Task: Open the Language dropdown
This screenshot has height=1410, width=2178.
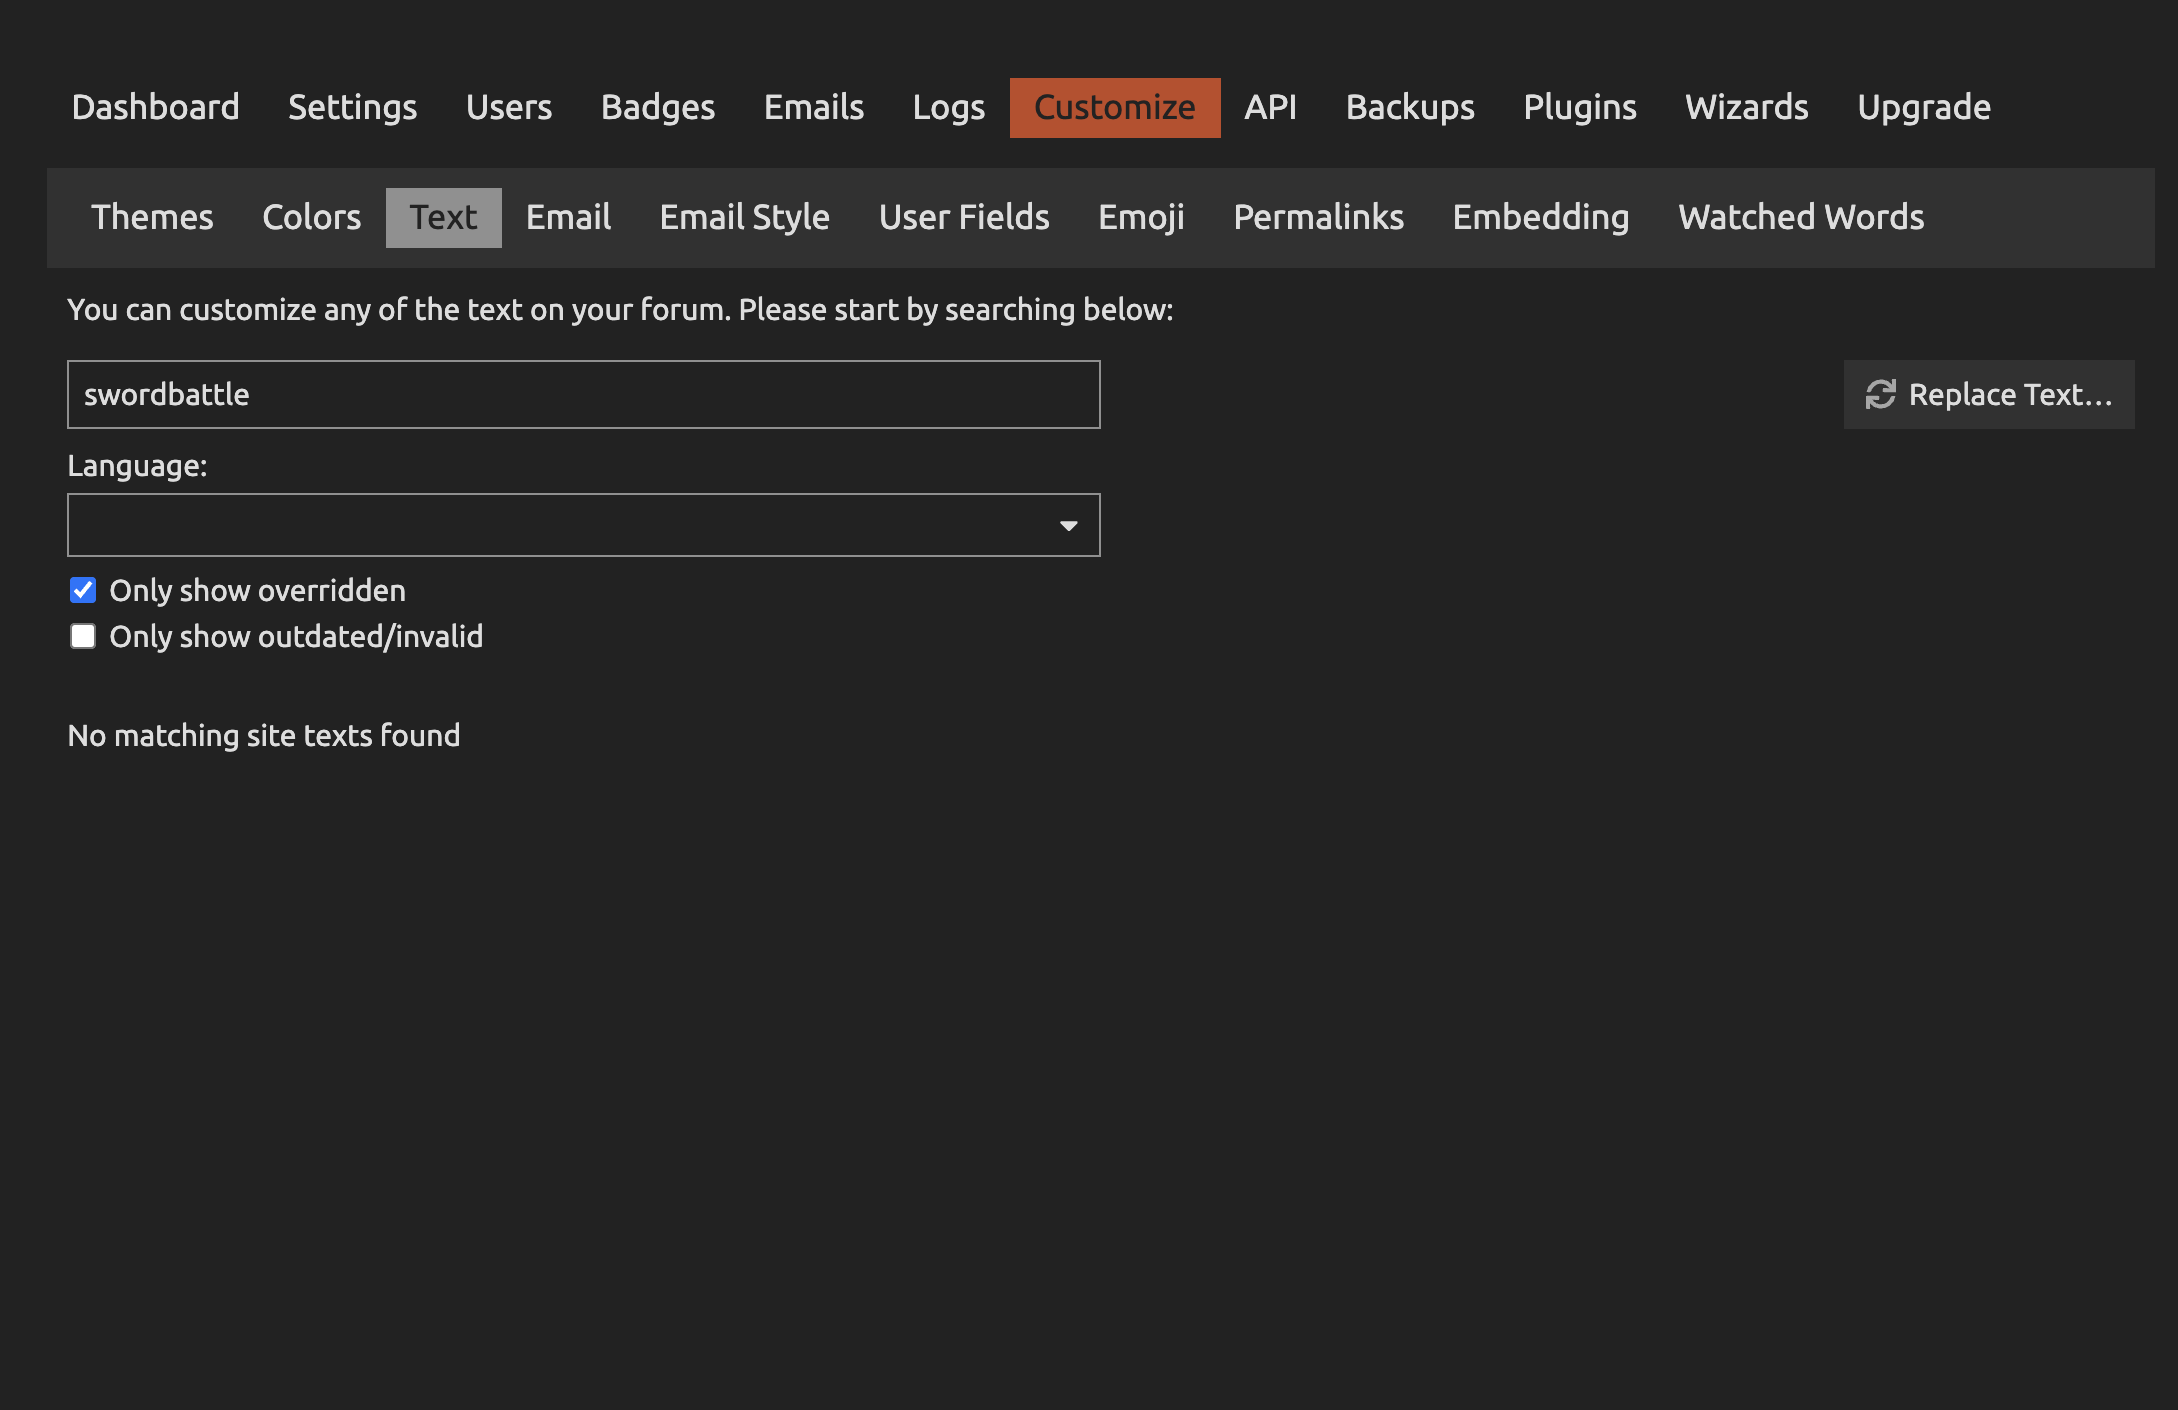Action: [583, 525]
